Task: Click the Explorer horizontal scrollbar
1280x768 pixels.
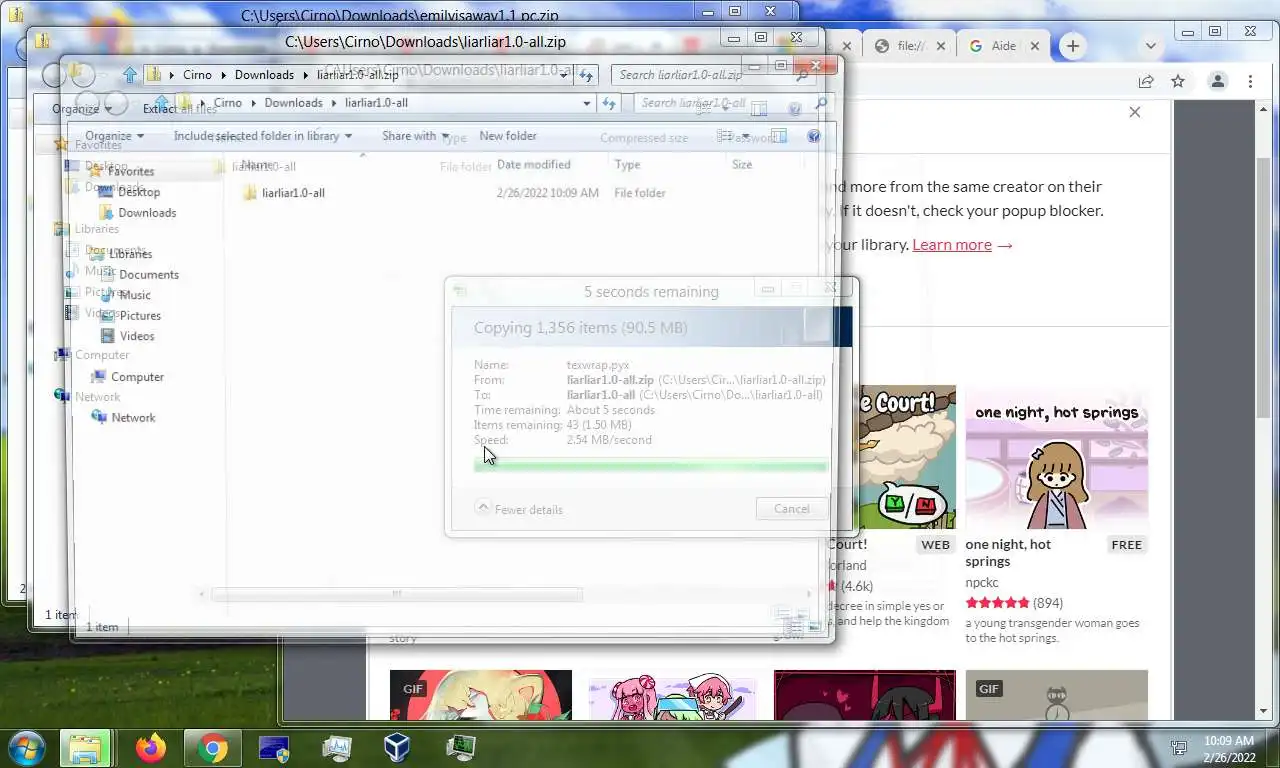Action: pyautogui.click(x=396, y=594)
